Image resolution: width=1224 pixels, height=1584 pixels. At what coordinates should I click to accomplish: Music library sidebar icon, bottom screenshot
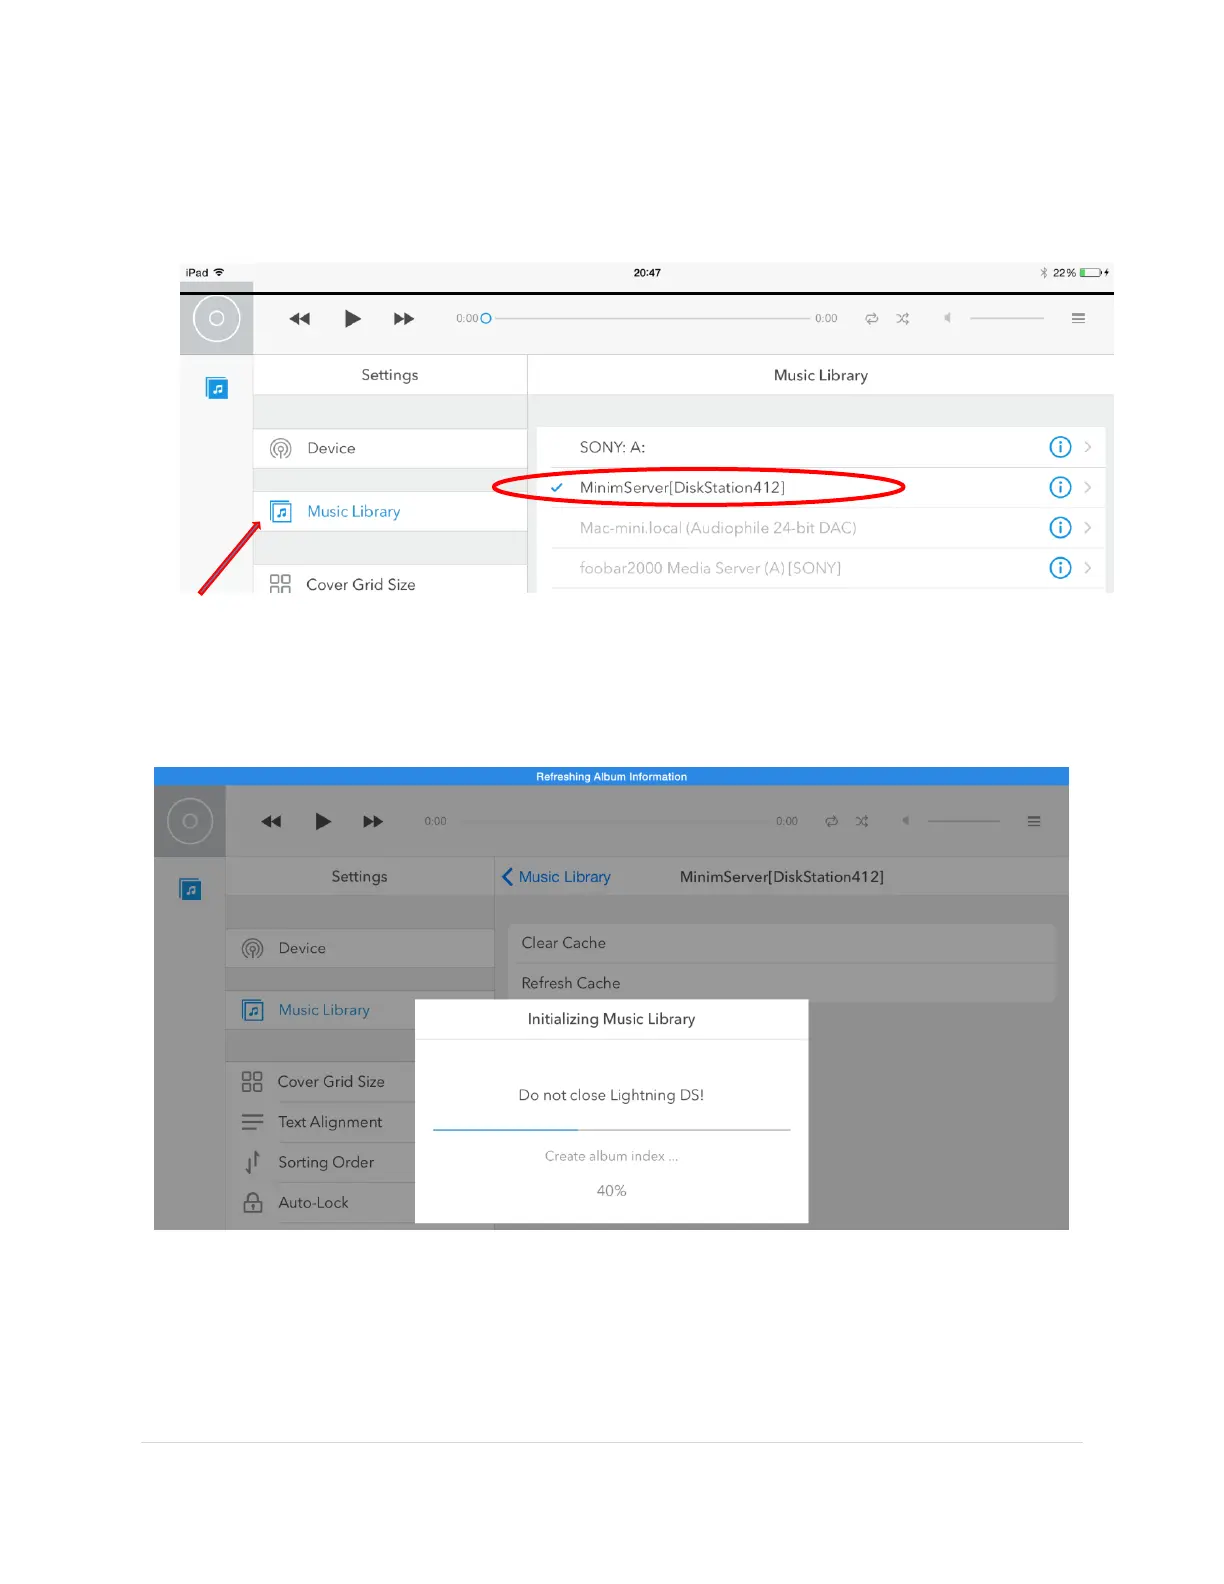point(190,889)
